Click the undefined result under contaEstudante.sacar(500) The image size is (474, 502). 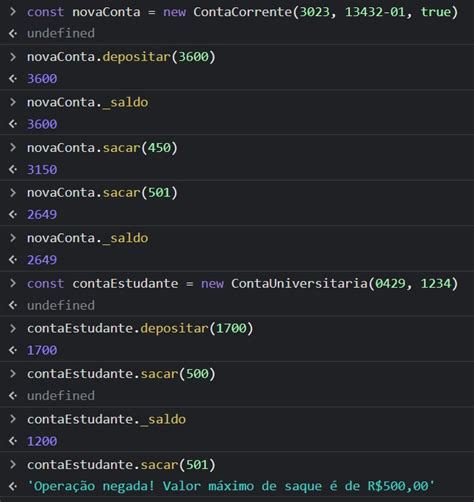(x=61, y=396)
